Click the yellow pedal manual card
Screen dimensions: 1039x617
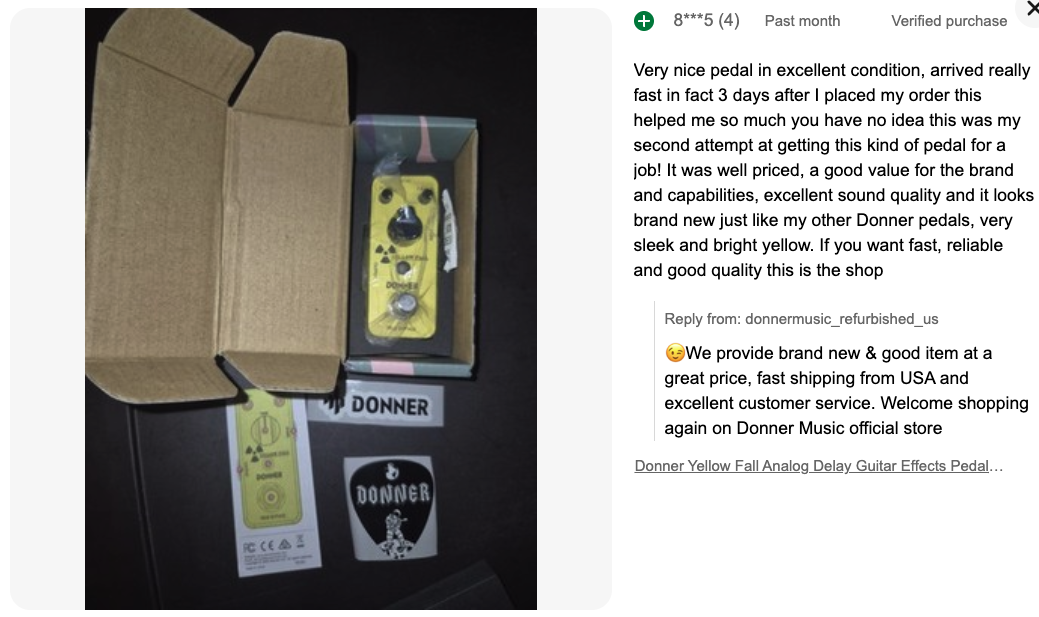[x=272, y=481]
